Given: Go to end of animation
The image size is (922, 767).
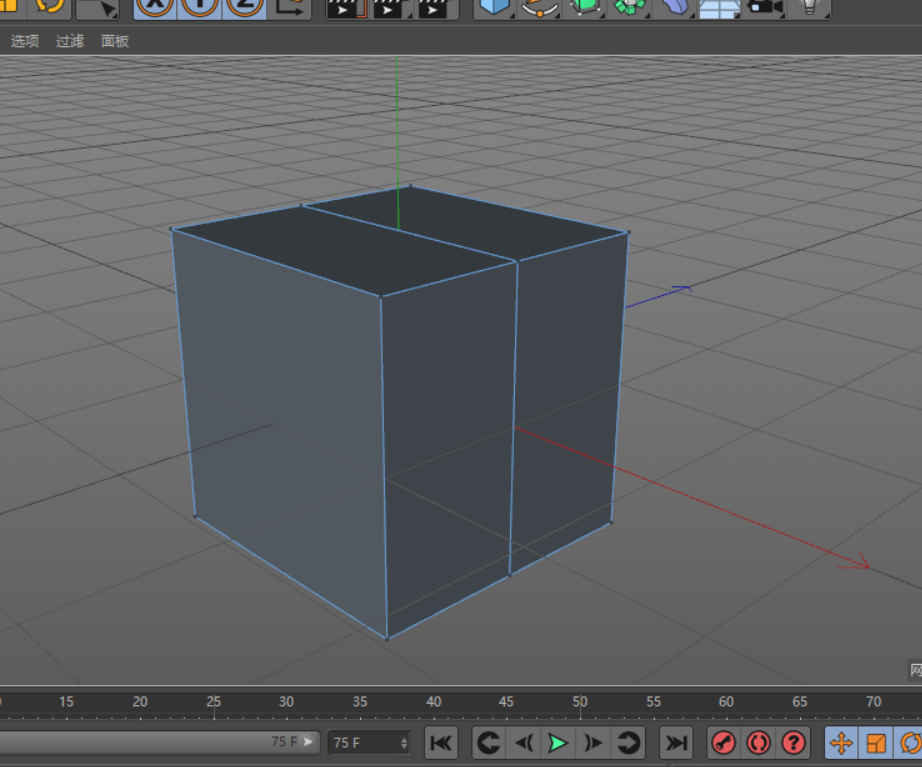Looking at the screenshot, I should tap(676, 743).
